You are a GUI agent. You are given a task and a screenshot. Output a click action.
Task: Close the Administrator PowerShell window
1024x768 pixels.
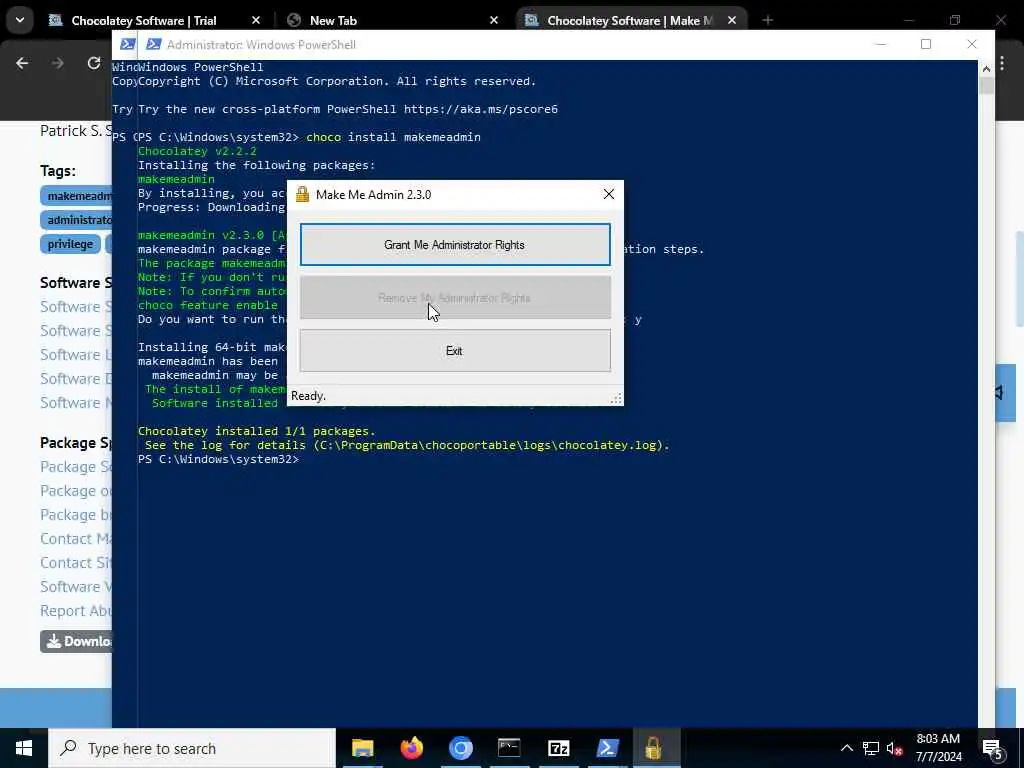click(x=972, y=44)
